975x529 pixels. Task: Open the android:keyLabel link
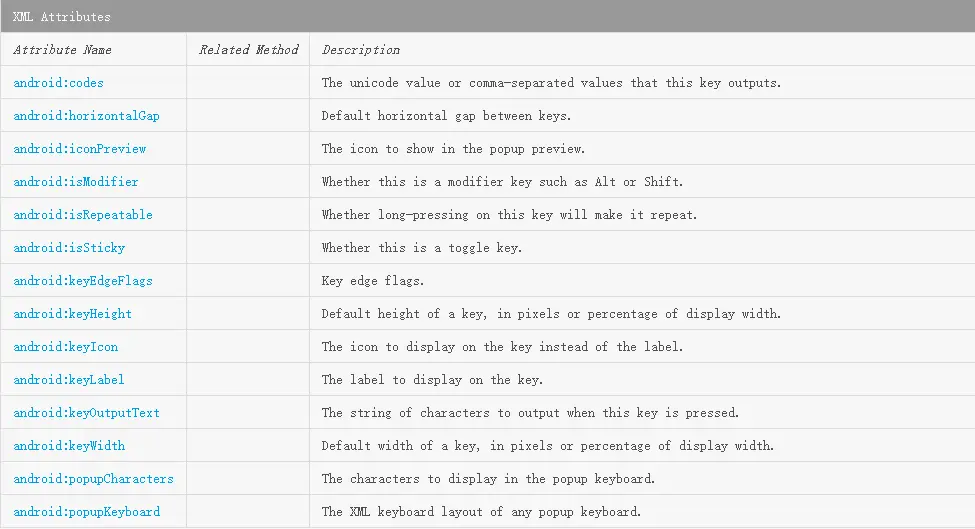click(69, 379)
